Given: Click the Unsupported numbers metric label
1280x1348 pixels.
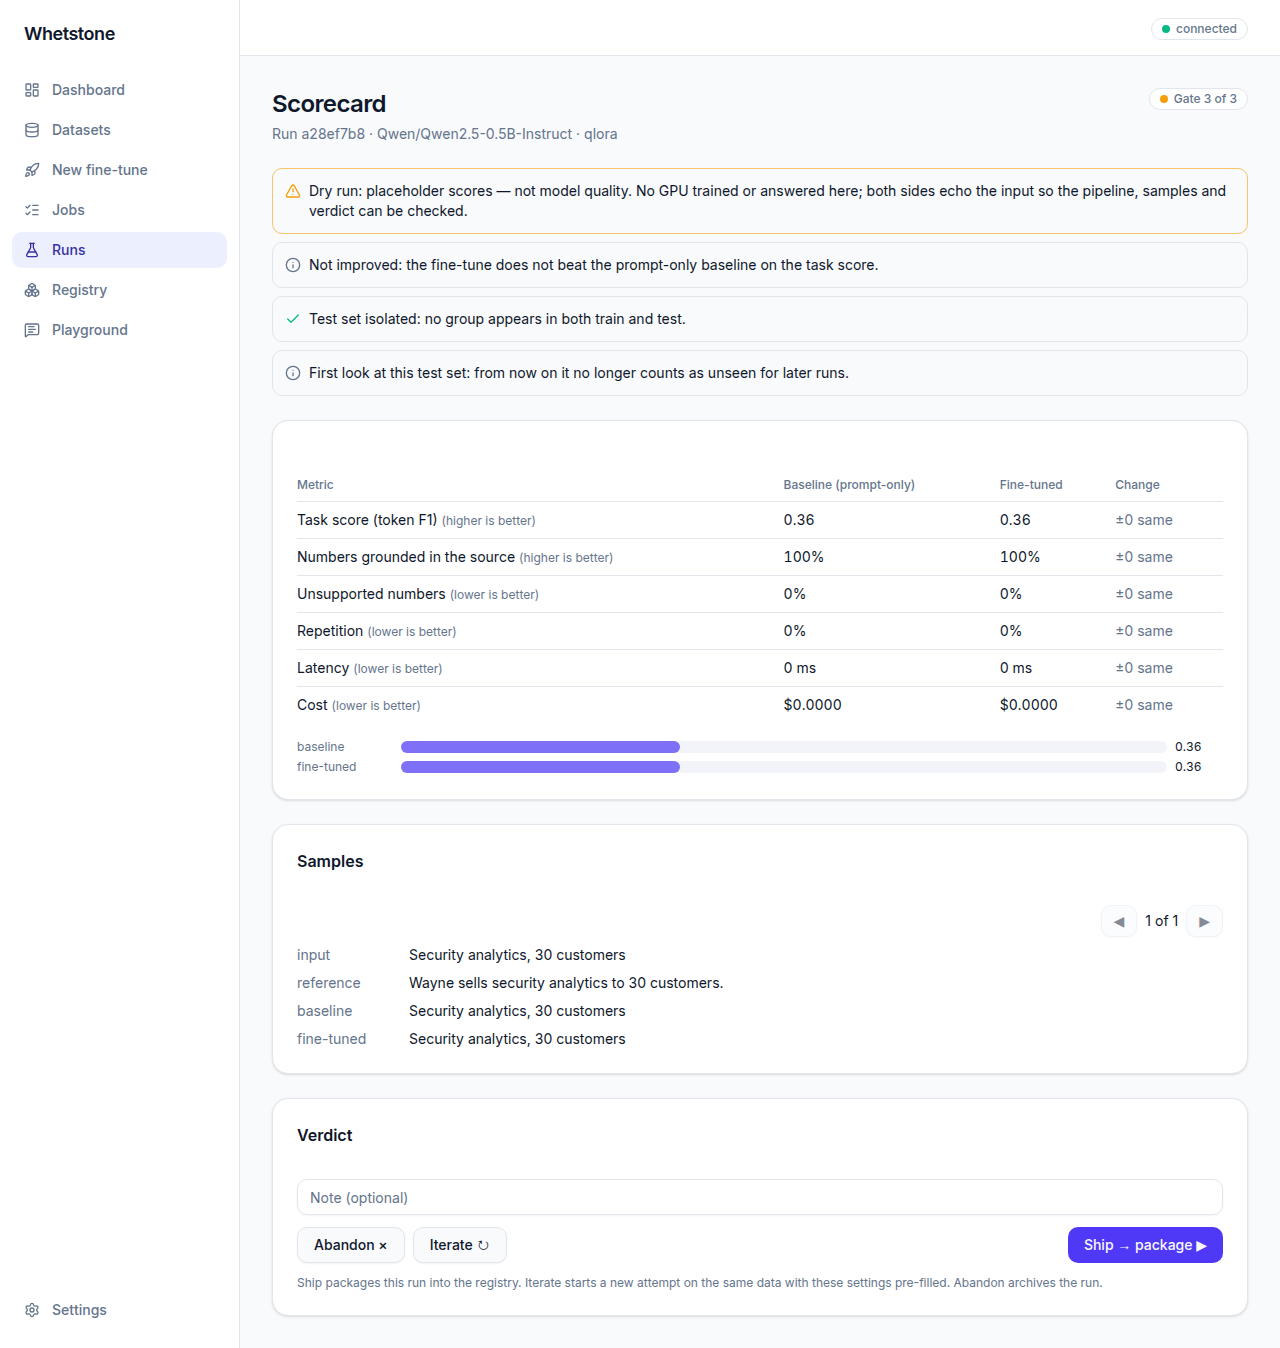Looking at the screenshot, I should click(x=371, y=594).
